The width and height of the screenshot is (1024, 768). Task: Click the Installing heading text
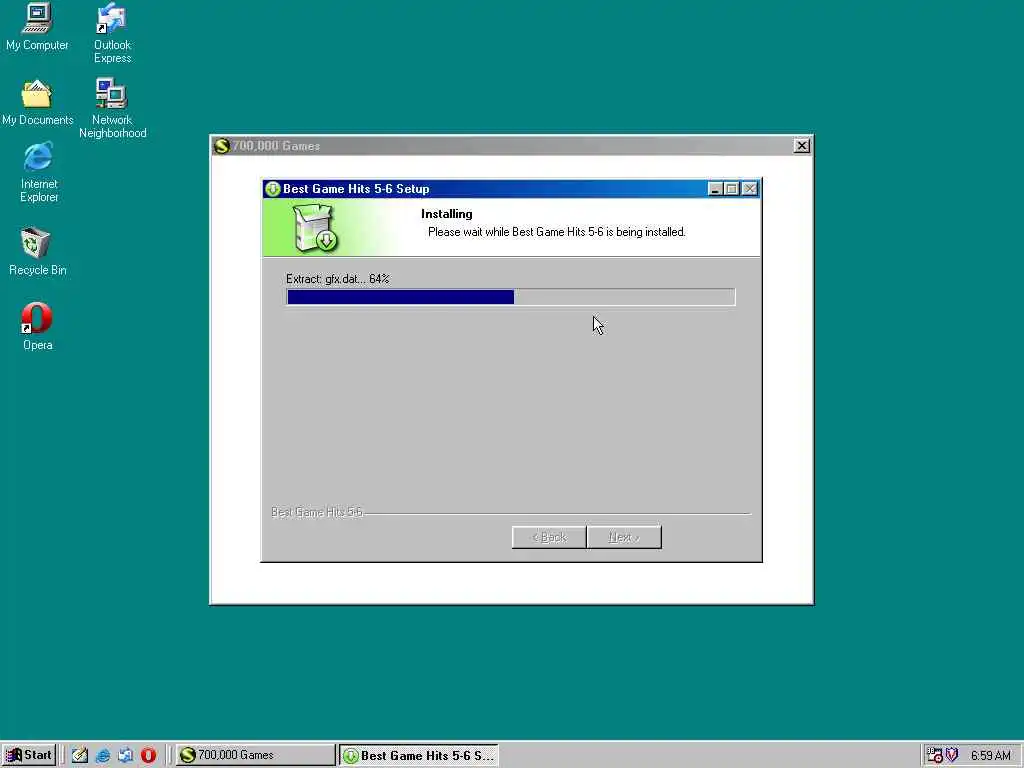pyautogui.click(x=447, y=214)
